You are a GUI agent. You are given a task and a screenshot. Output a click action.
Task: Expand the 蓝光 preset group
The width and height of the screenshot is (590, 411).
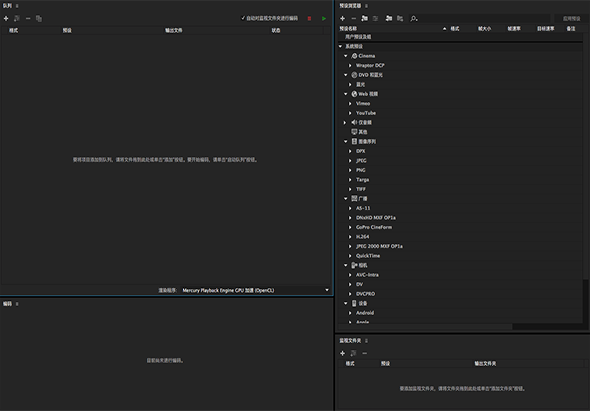coord(350,84)
